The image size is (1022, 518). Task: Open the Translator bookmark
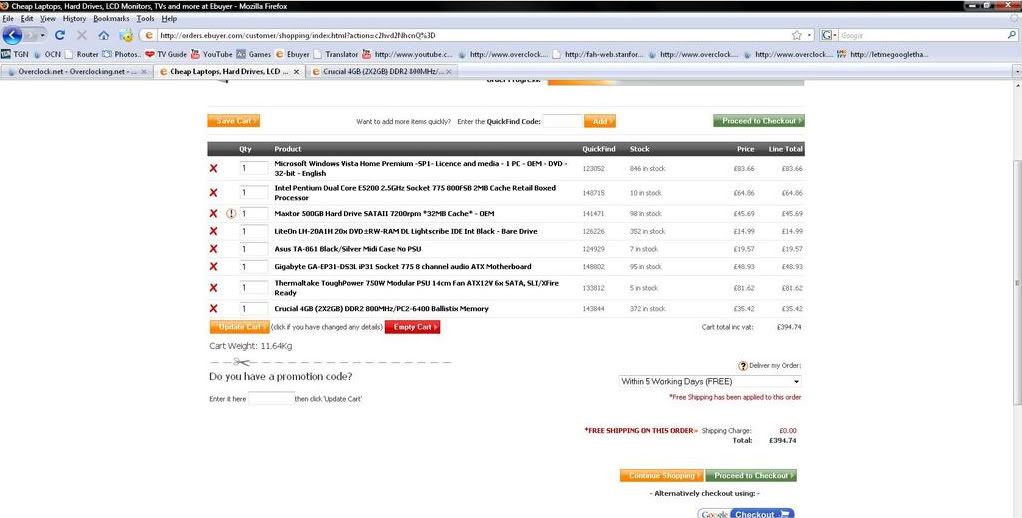pyautogui.click(x=336, y=54)
